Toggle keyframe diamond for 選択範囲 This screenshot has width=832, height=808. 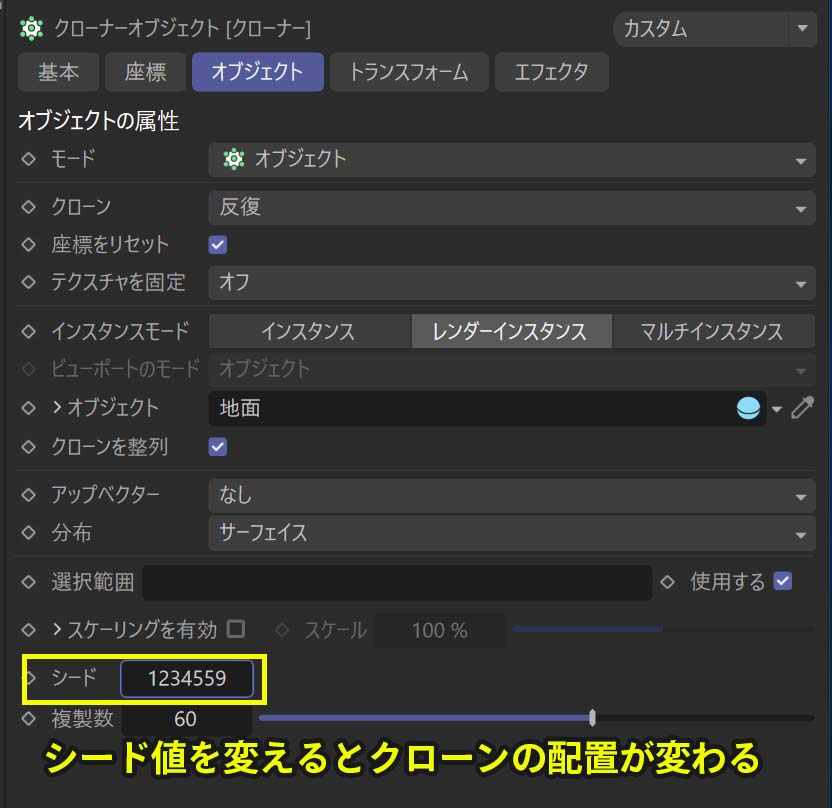pos(28,582)
